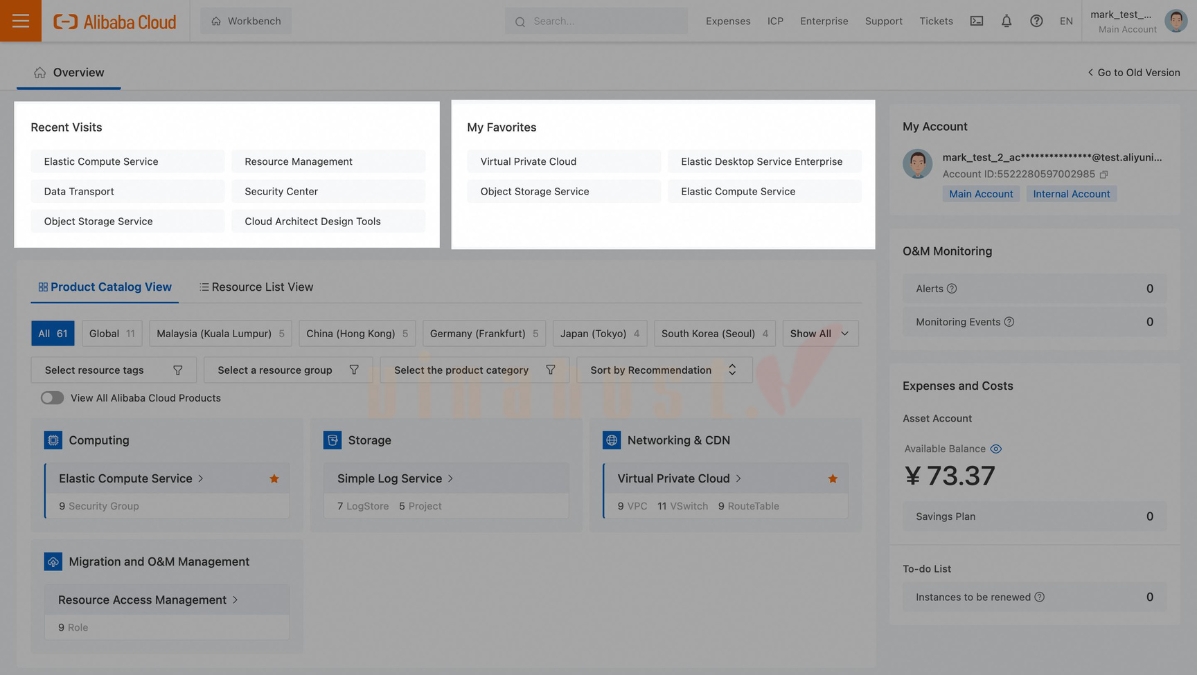Click the My Account profile avatar
Screen dimensions: 1200x675
pyautogui.click(x=918, y=165)
